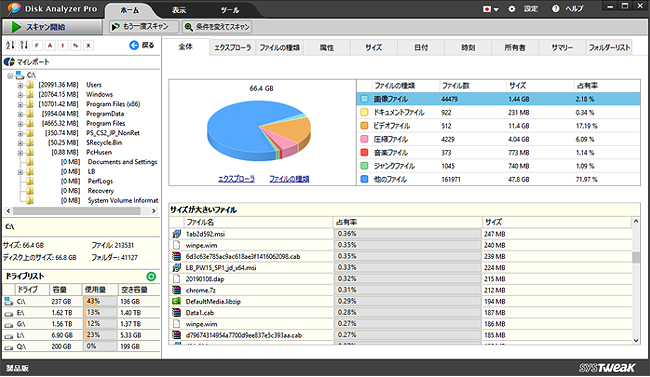Select the C:\ row in drive list
The image size is (650, 377).
coord(81,302)
